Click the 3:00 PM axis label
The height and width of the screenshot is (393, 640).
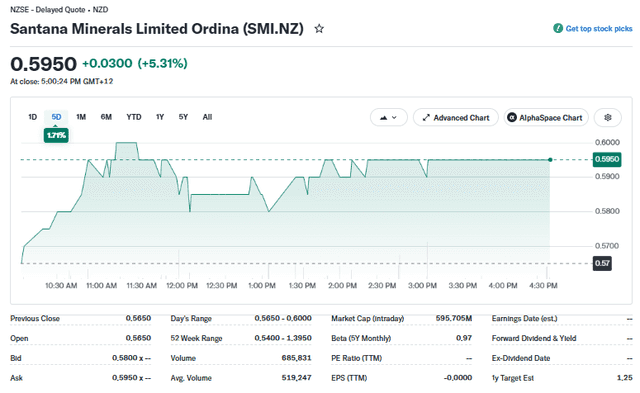pyautogui.click(x=422, y=286)
